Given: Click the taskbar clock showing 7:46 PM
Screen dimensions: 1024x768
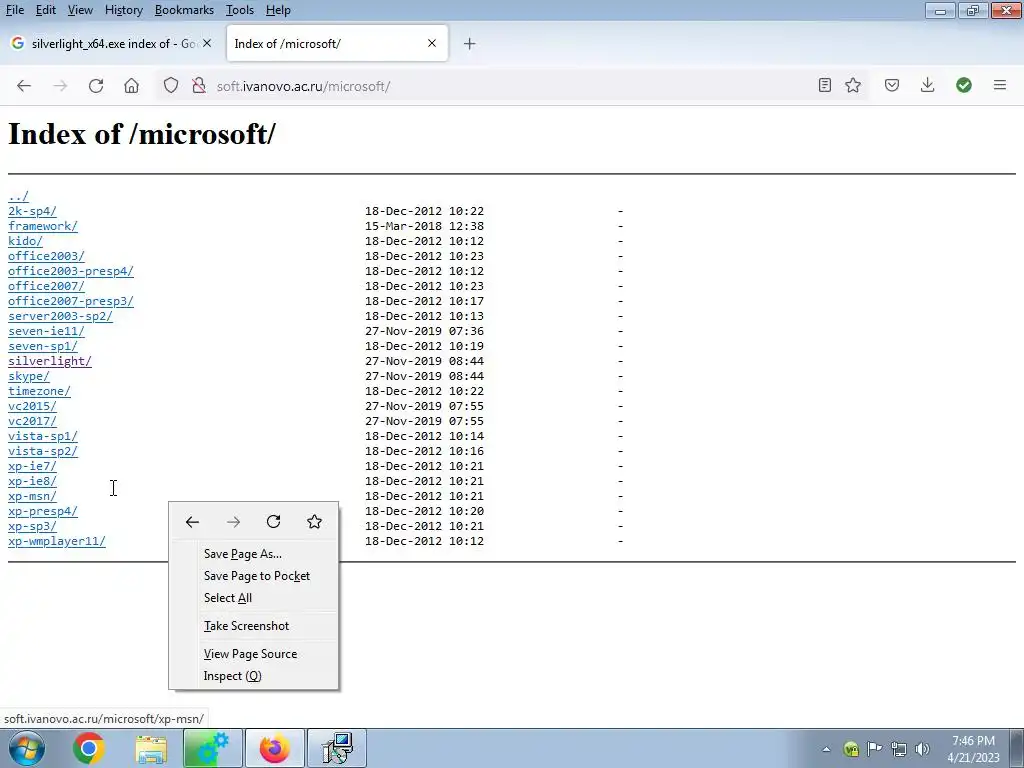Looking at the screenshot, I should pyautogui.click(x=973, y=749).
